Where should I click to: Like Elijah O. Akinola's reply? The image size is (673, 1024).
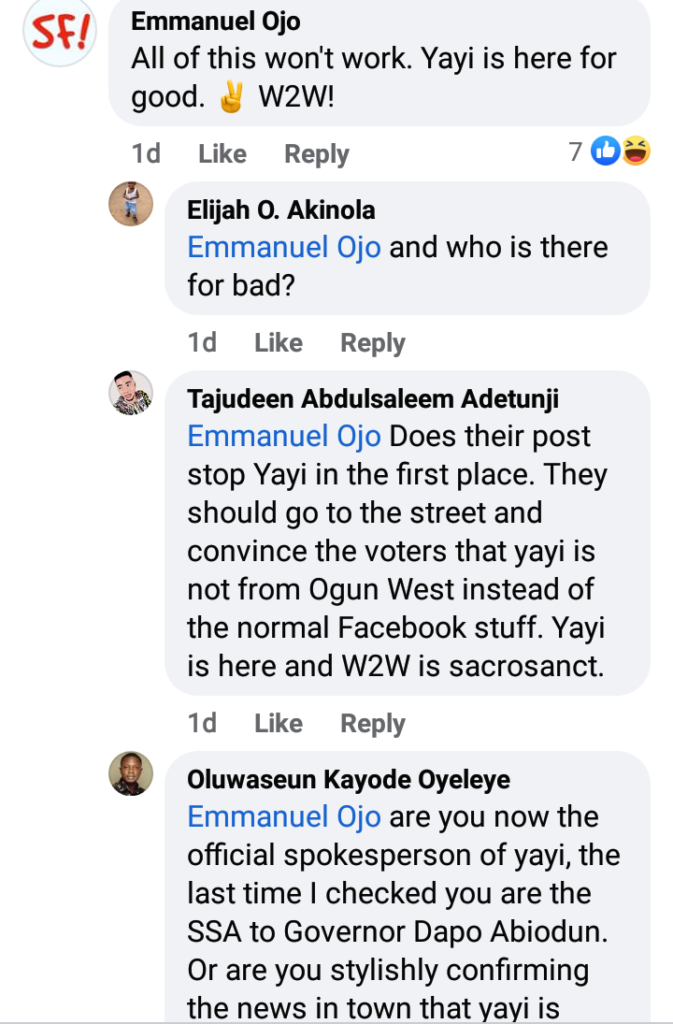coord(278,343)
